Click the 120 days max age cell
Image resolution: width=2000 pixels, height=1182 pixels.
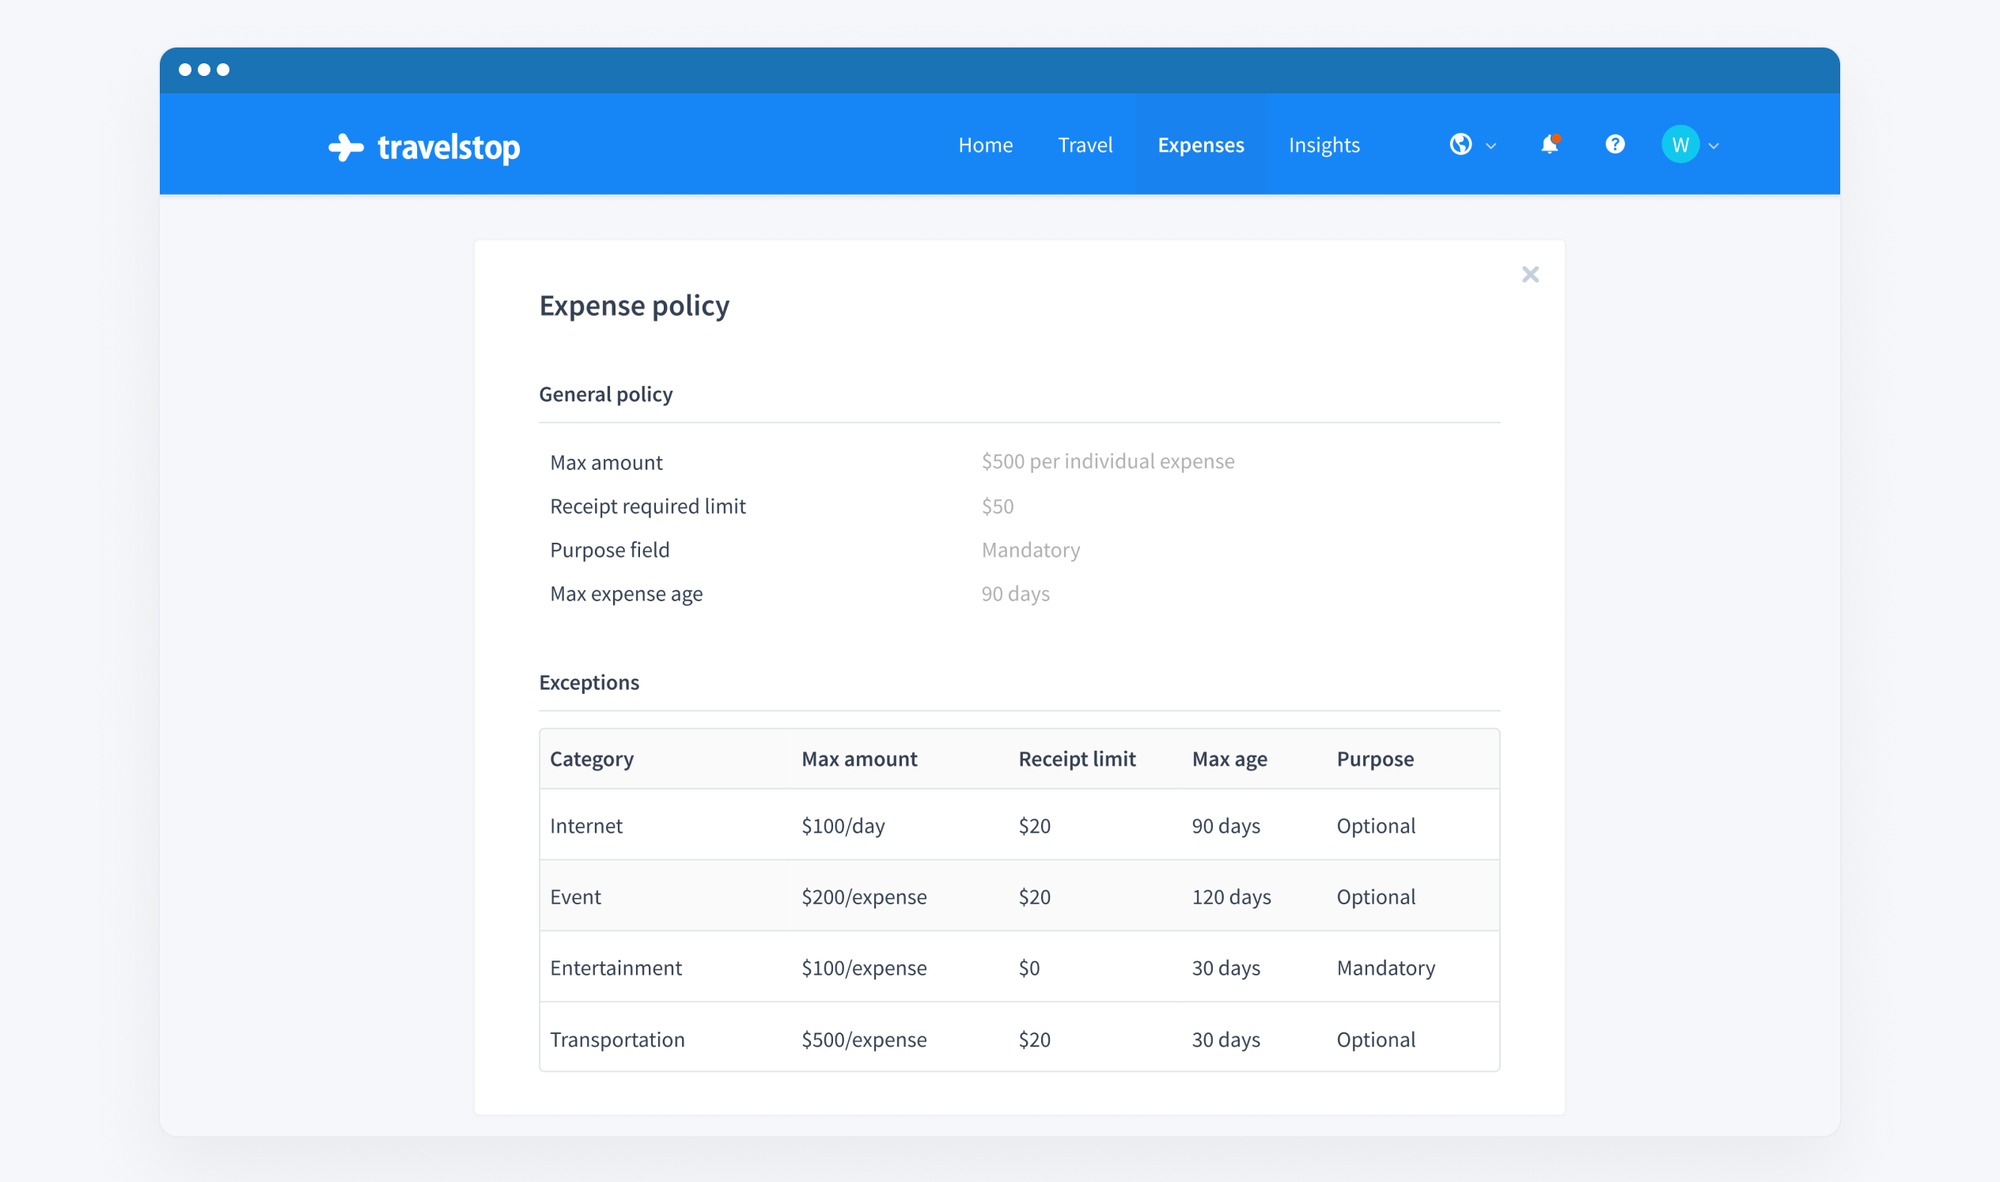(1231, 897)
